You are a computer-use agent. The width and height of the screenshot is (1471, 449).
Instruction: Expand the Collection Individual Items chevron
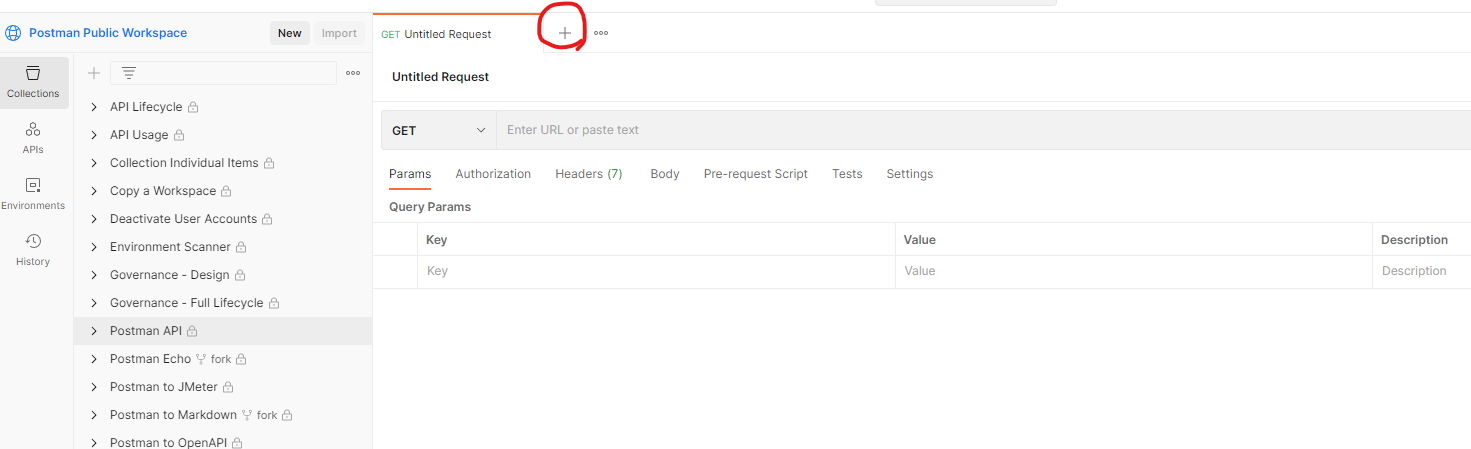94,163
